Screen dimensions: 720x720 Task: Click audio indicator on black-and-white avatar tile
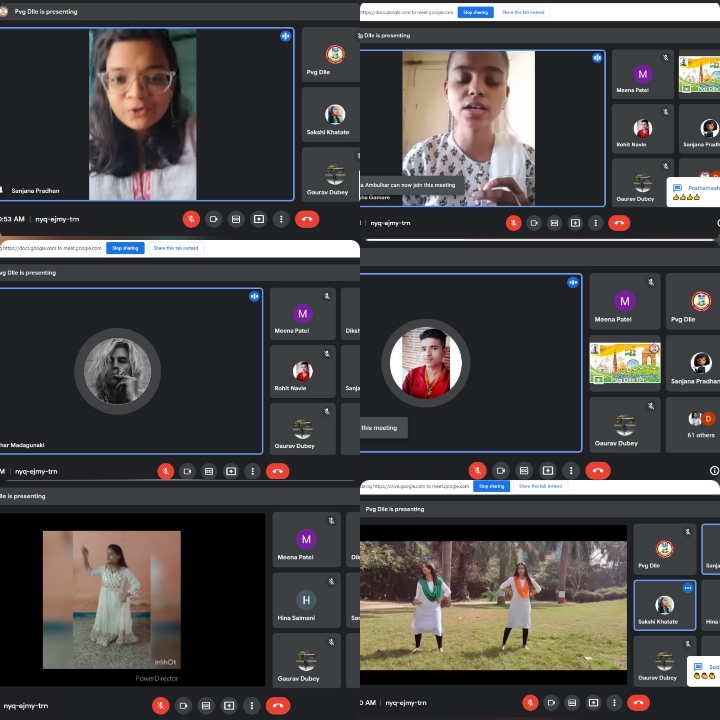pos(254,296)
